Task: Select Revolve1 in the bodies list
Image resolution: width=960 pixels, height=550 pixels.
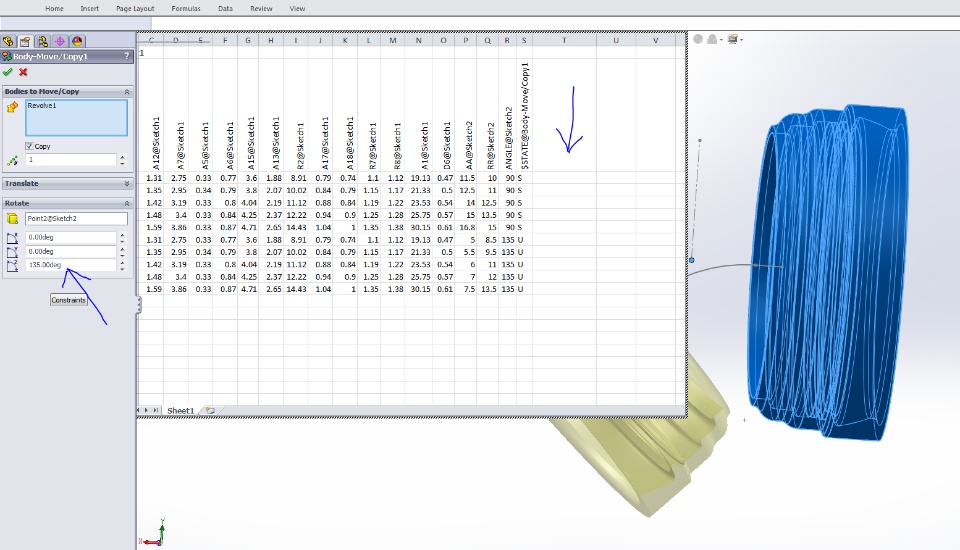Action: [x=42, y=106]
